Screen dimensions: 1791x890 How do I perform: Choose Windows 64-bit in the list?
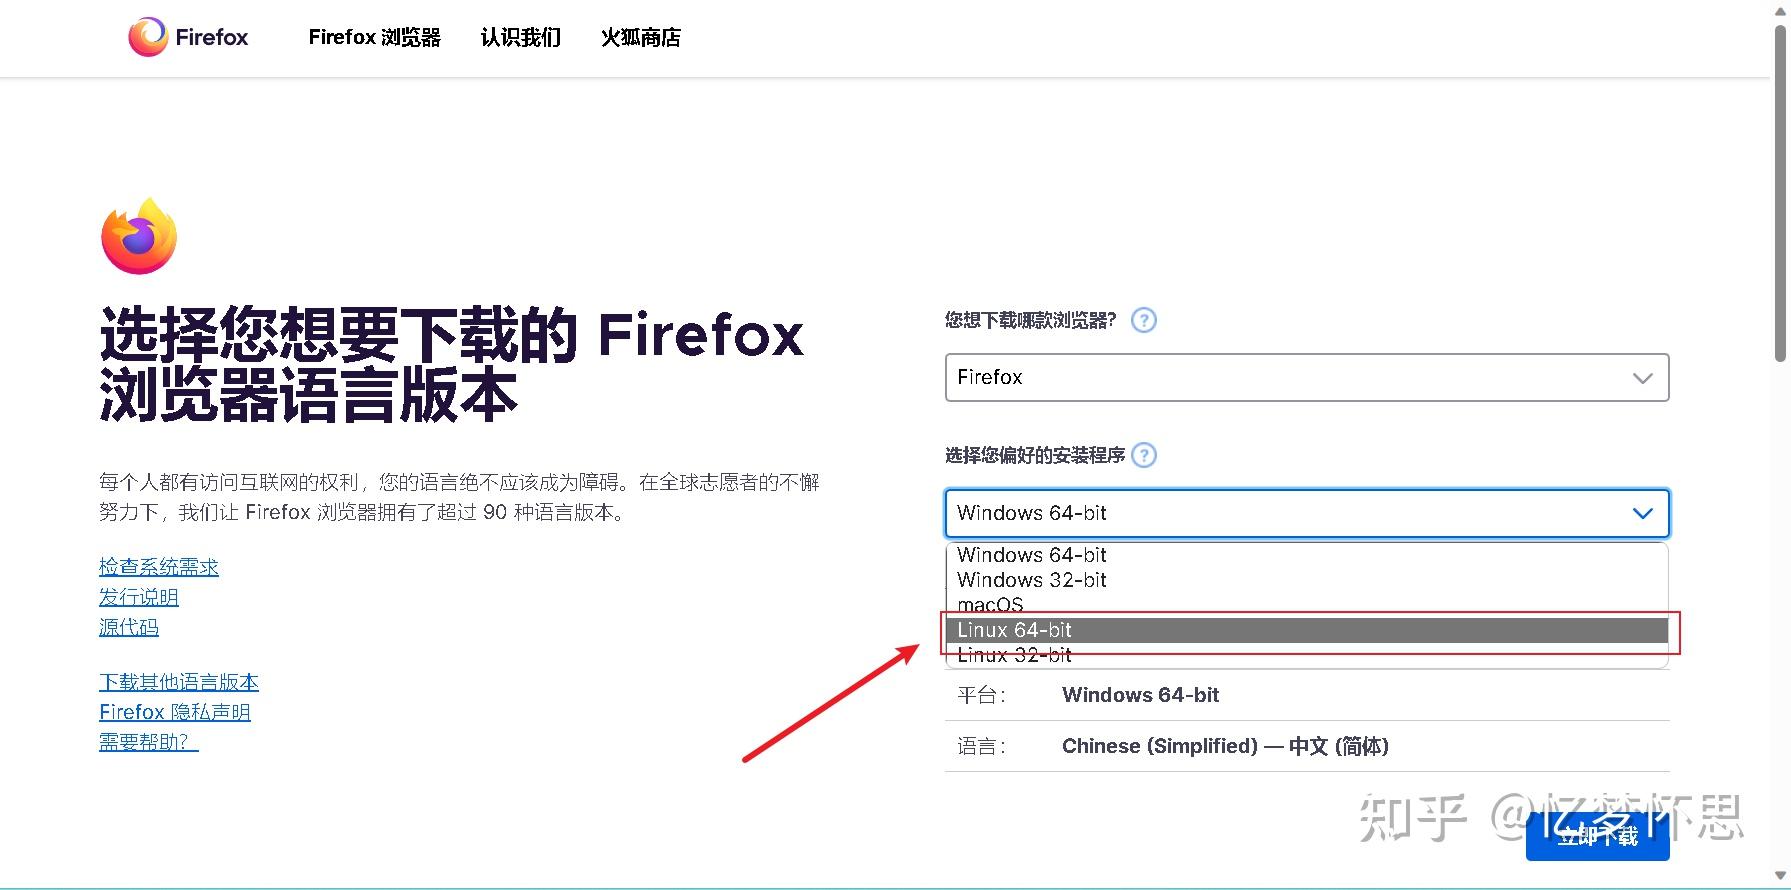point(1307,555)
